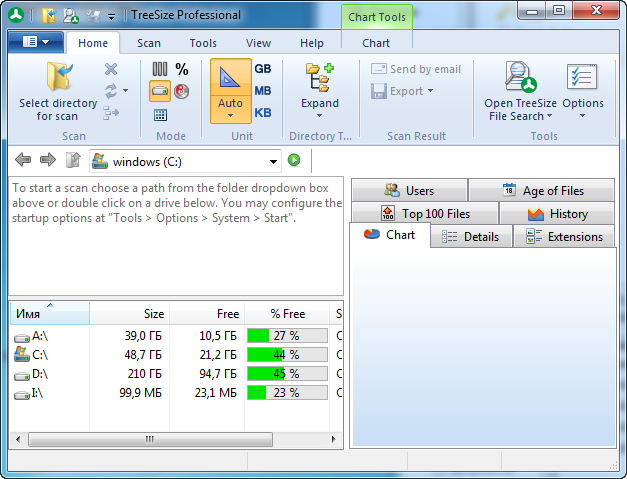The width and height of the screenshot is (627, 479).
Task: Open the Users tab
Action: click(409, 190)
